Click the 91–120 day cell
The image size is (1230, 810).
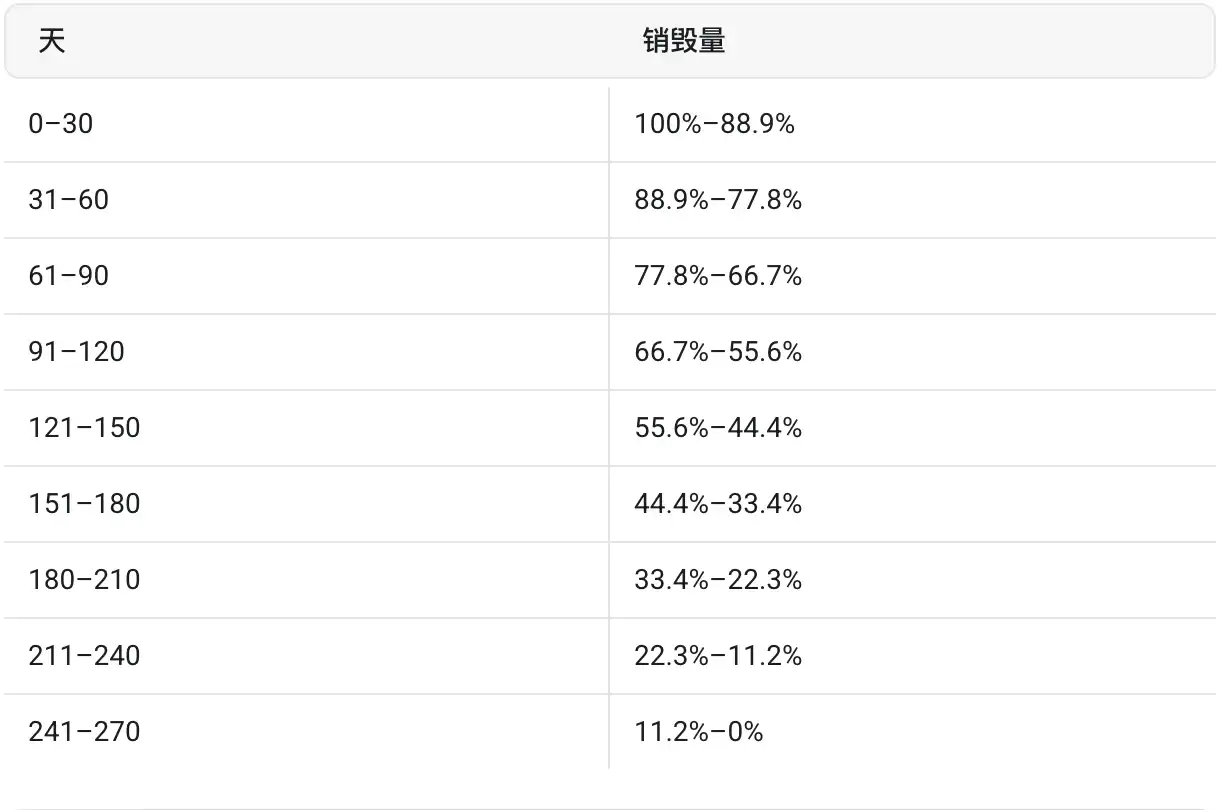[x=77, y=352]
